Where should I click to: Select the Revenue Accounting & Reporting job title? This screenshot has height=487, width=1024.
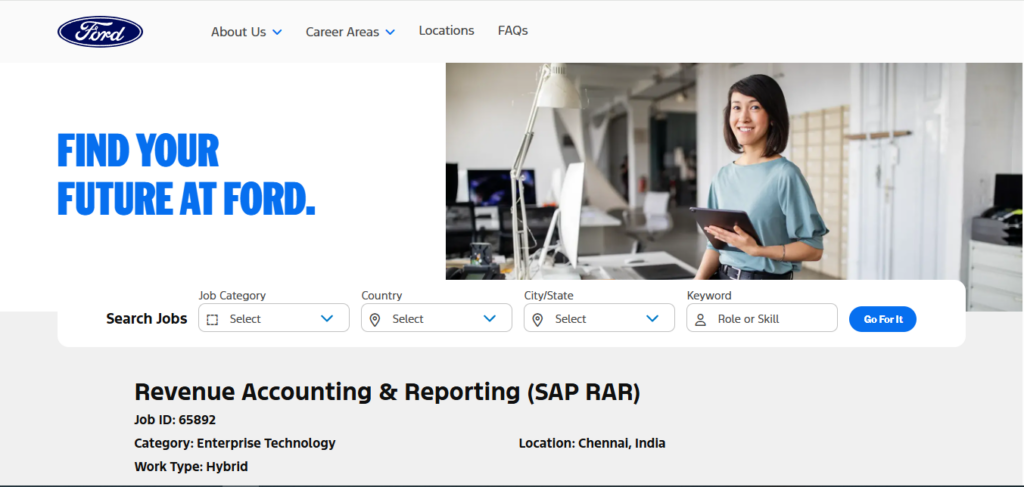click(x=387, y=392)
